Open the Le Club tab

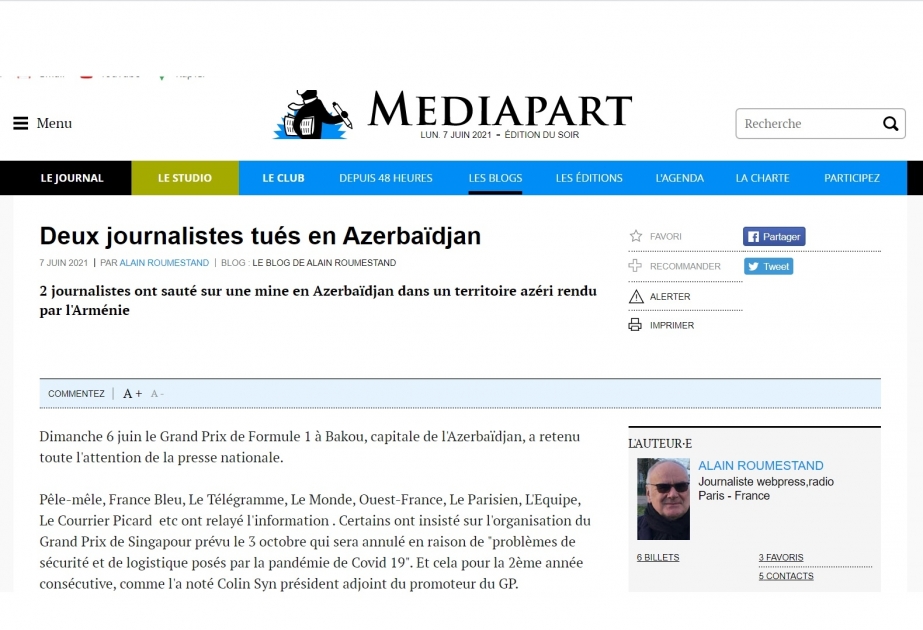click(x=283, y=178)
